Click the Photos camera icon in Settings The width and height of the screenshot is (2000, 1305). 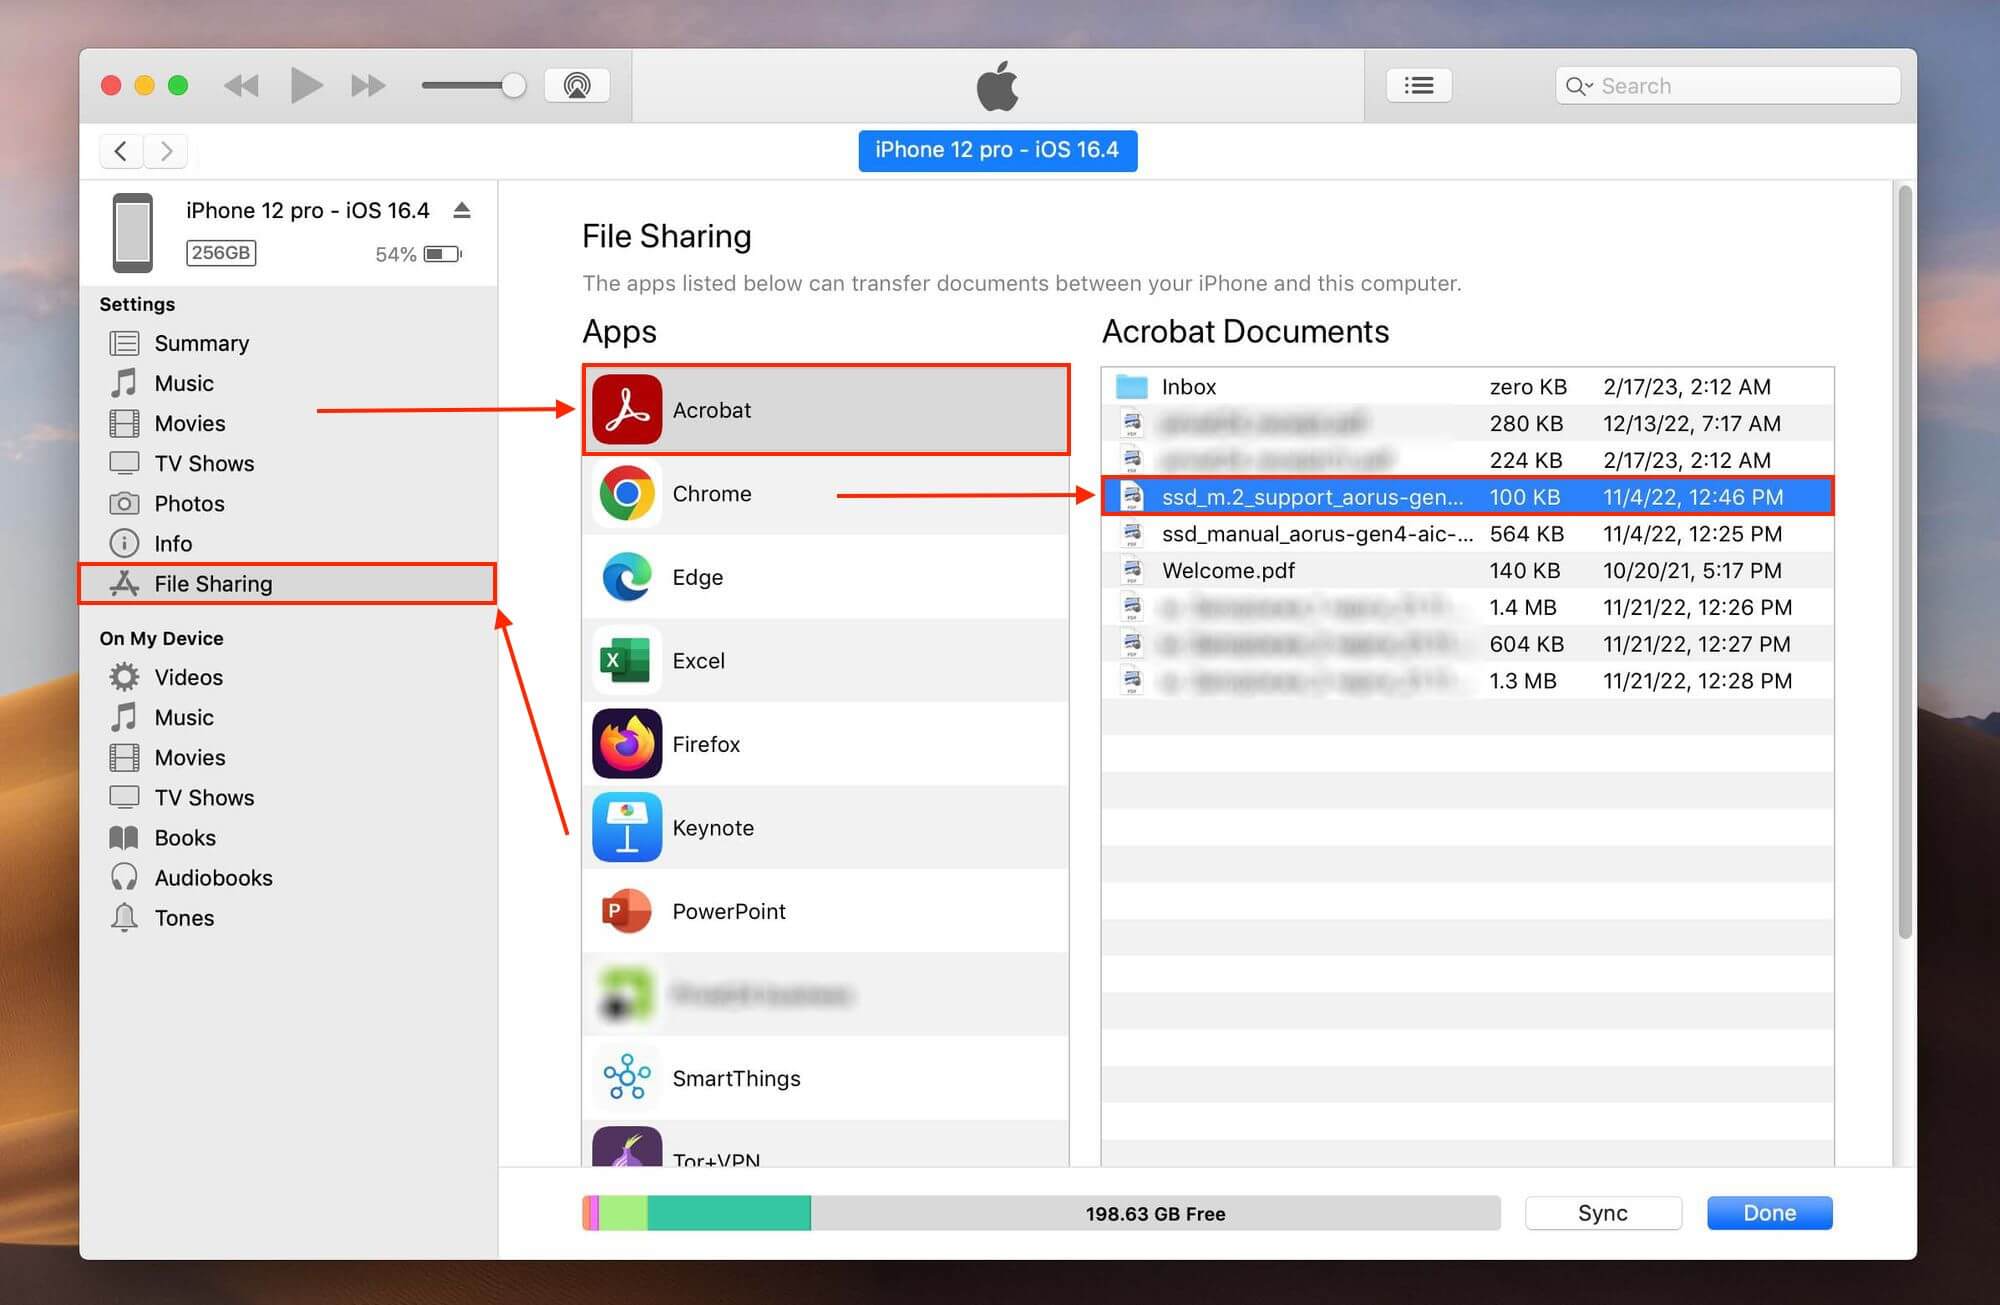tap(124, 503)
